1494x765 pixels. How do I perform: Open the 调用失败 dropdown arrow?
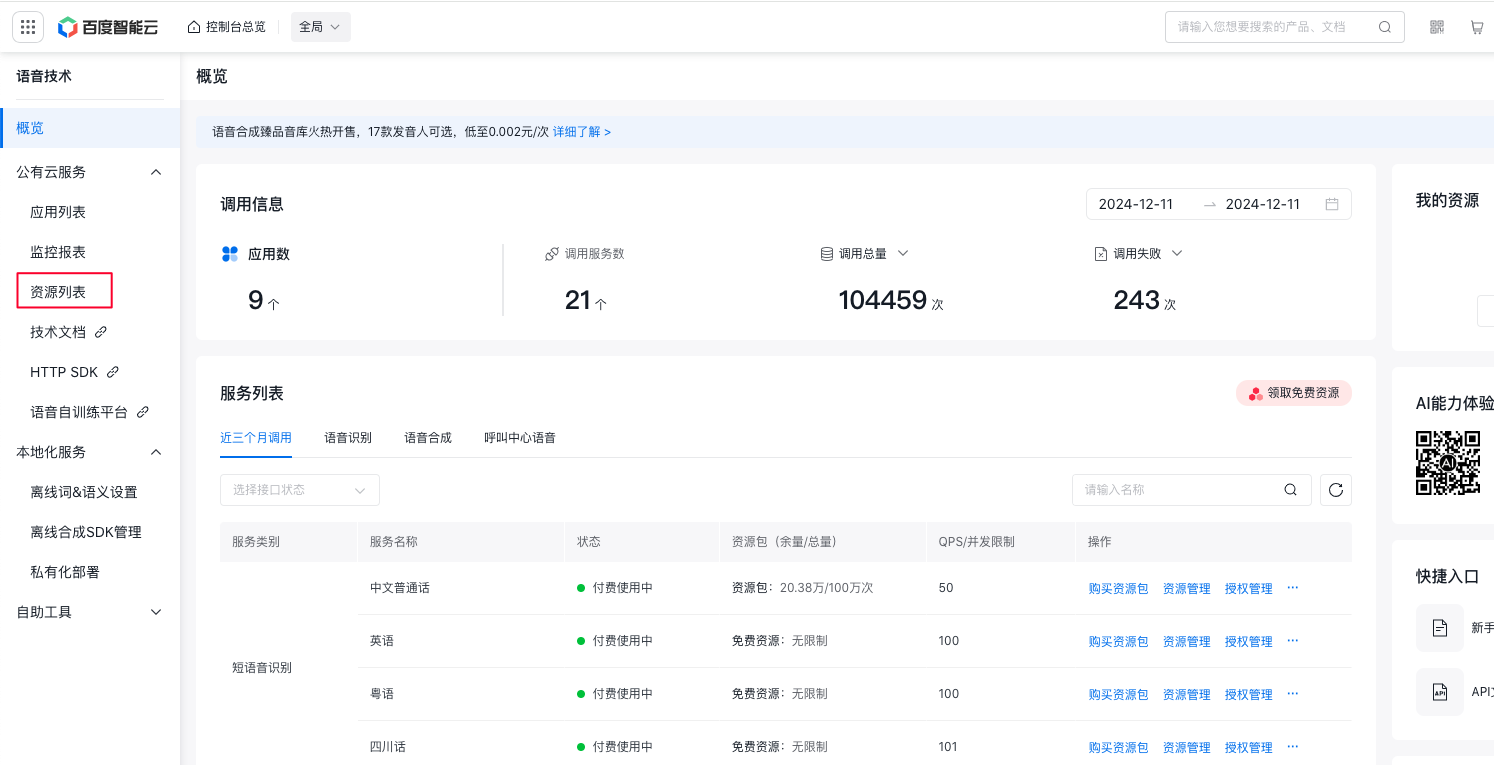(x=1177, y=253)
